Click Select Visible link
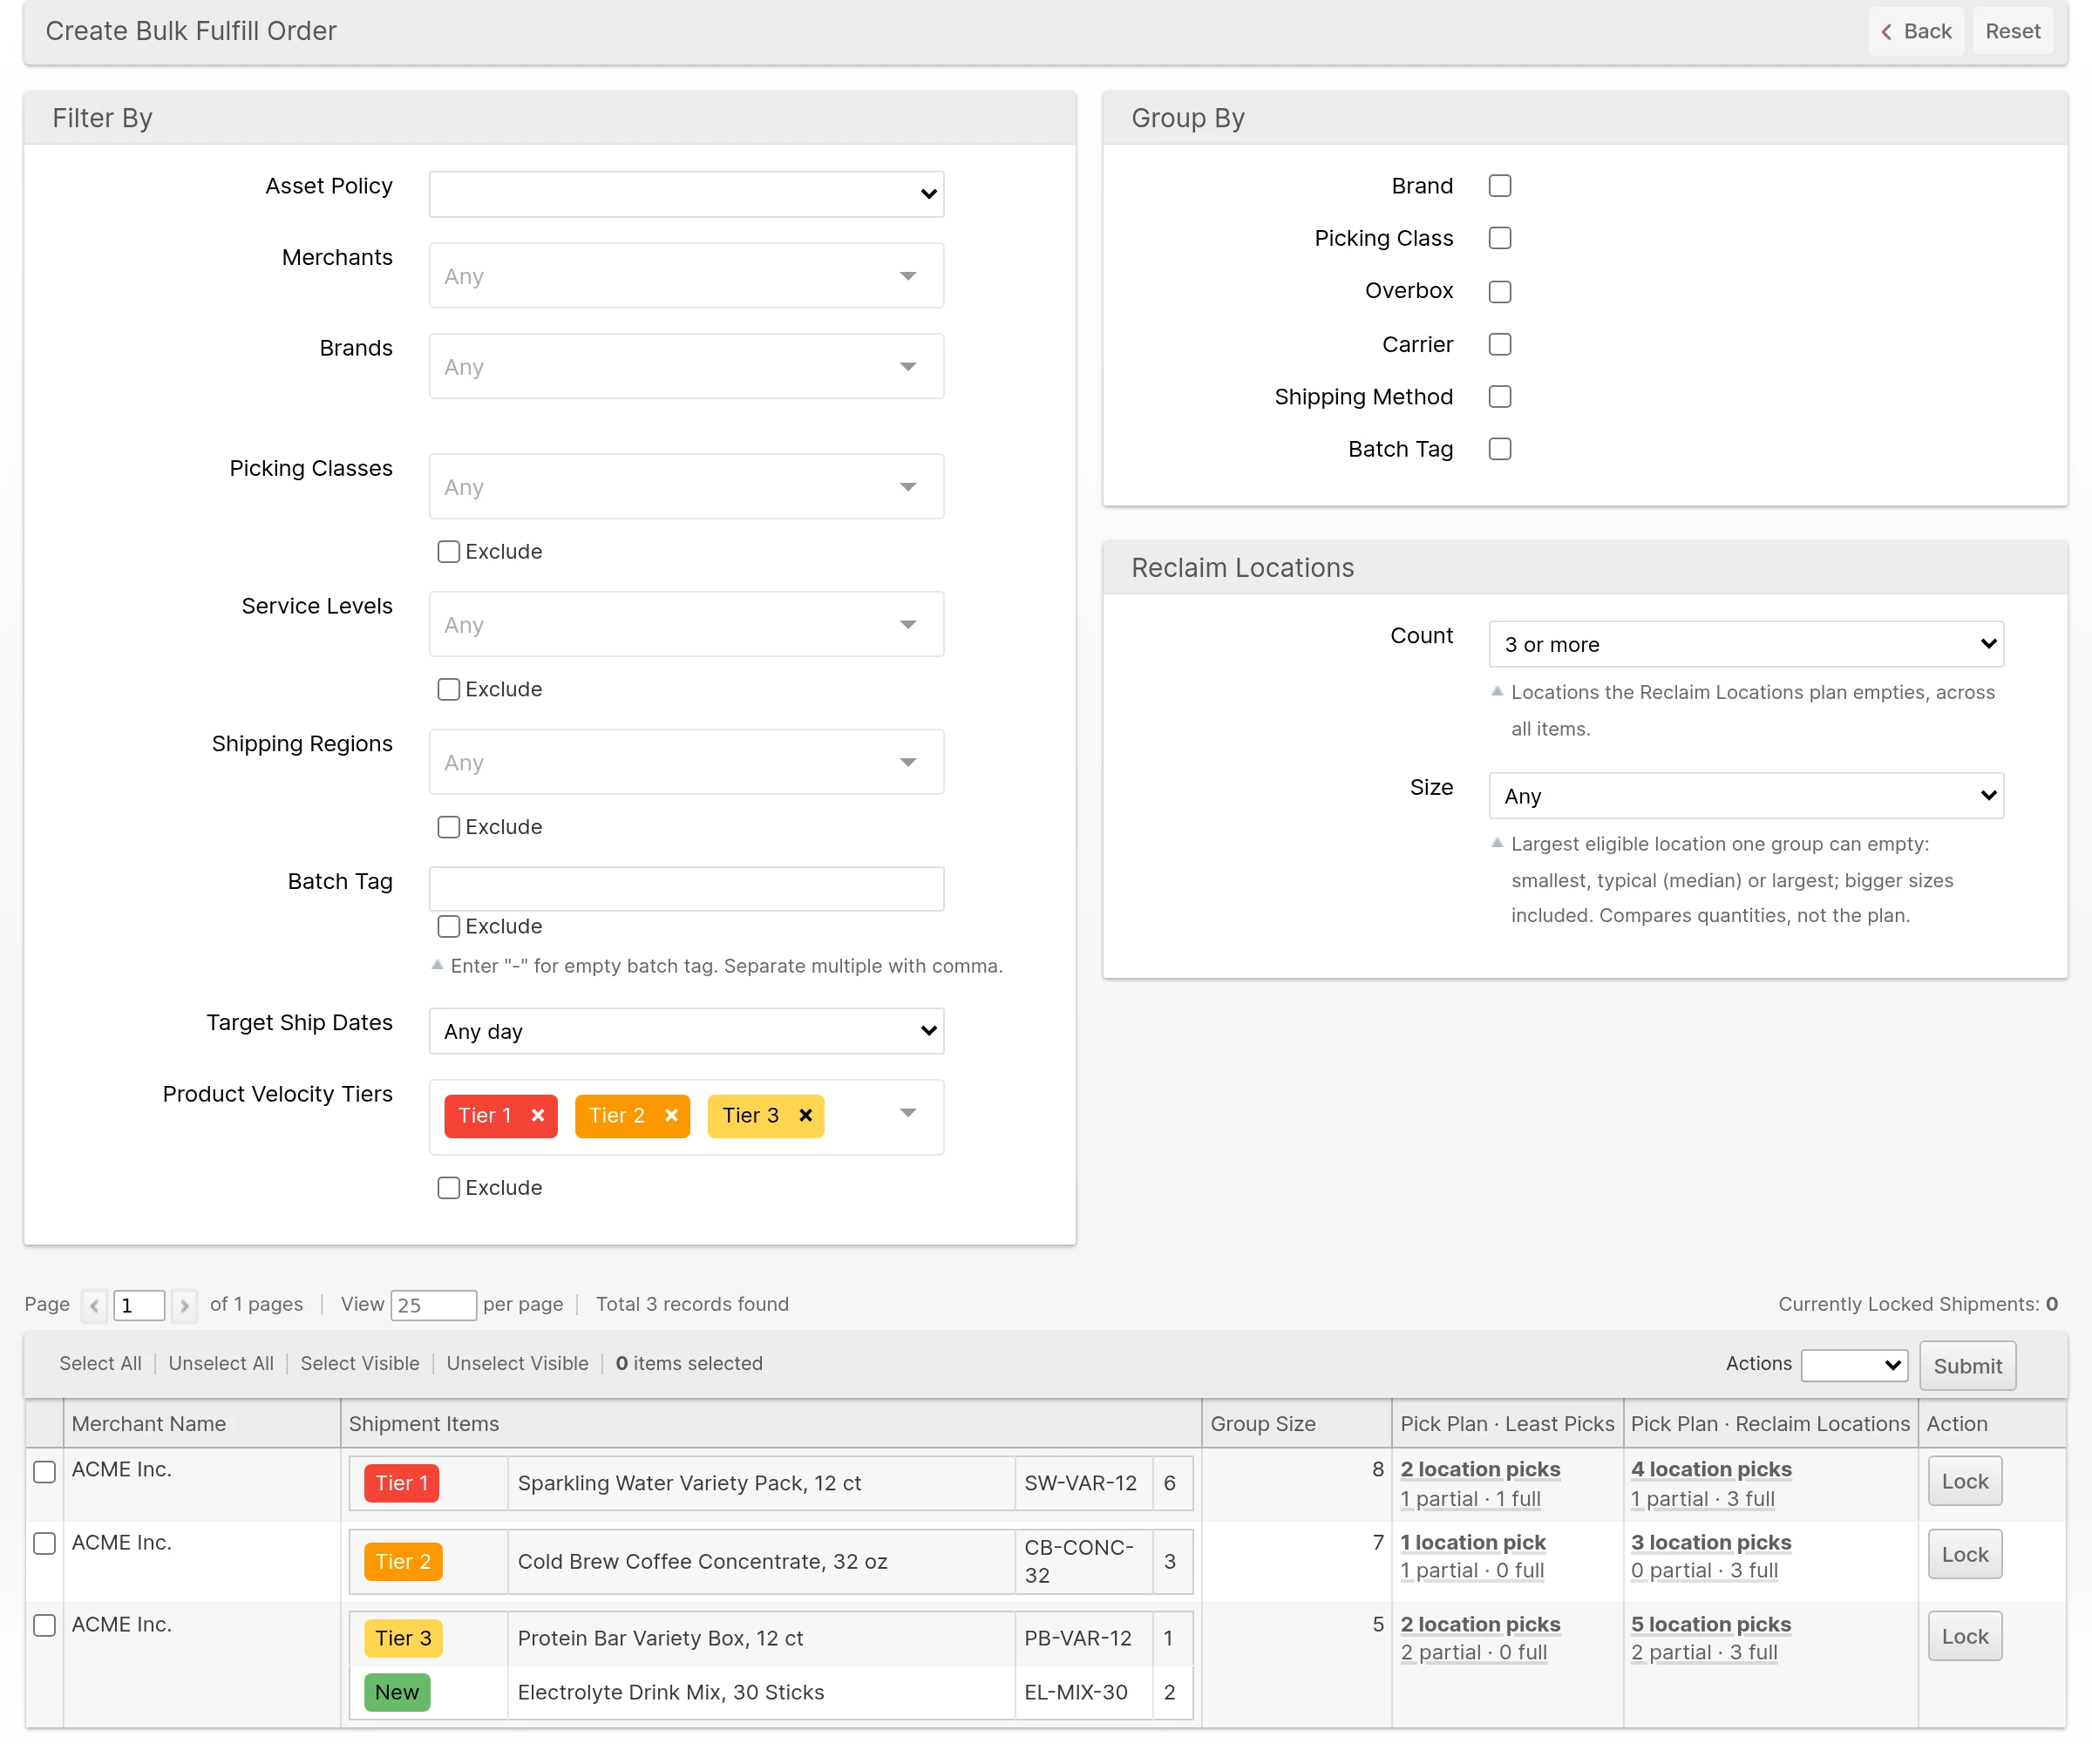This screenshot has height=1764, width=2092. [x=360, y=1364]
